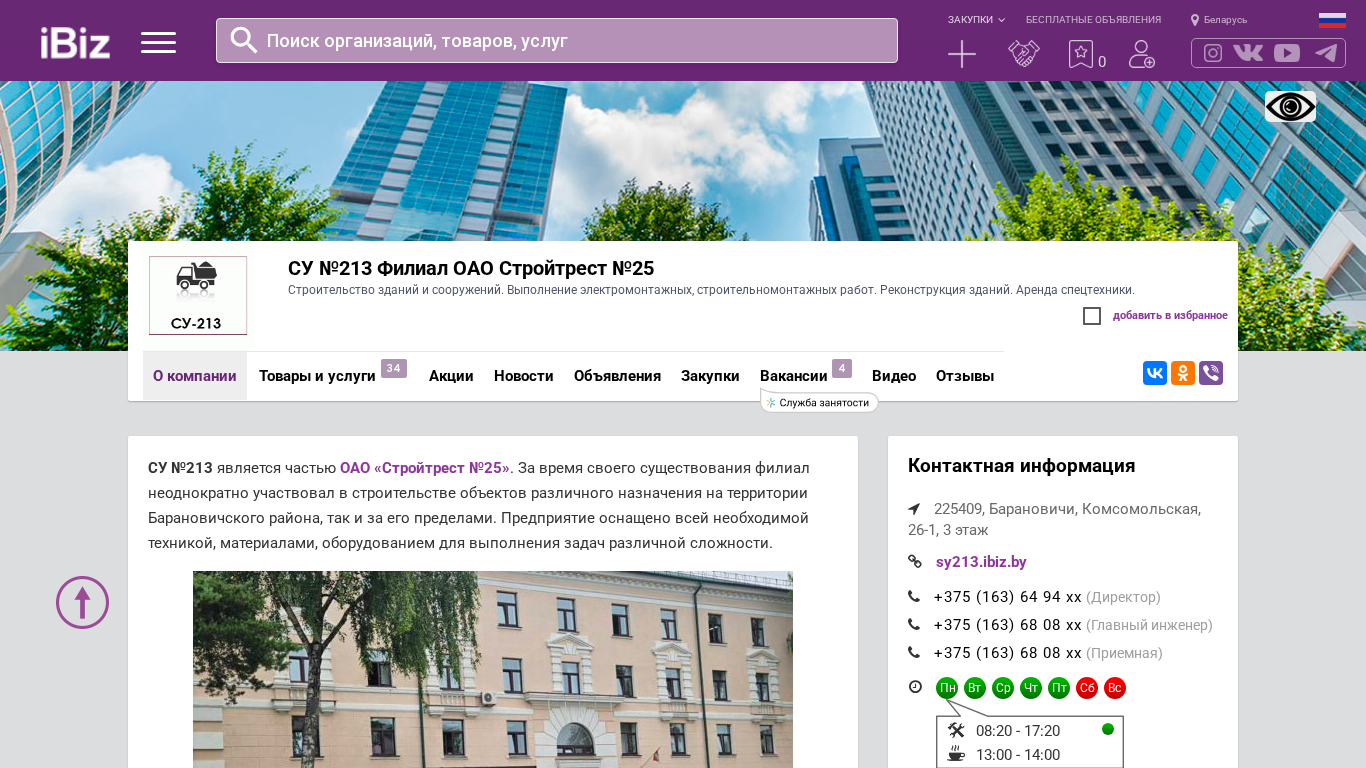Viewport: 1366px width, 768px height.
Task: Open iBiz YouTube channel icon
Action: (x=1287, y=53)
